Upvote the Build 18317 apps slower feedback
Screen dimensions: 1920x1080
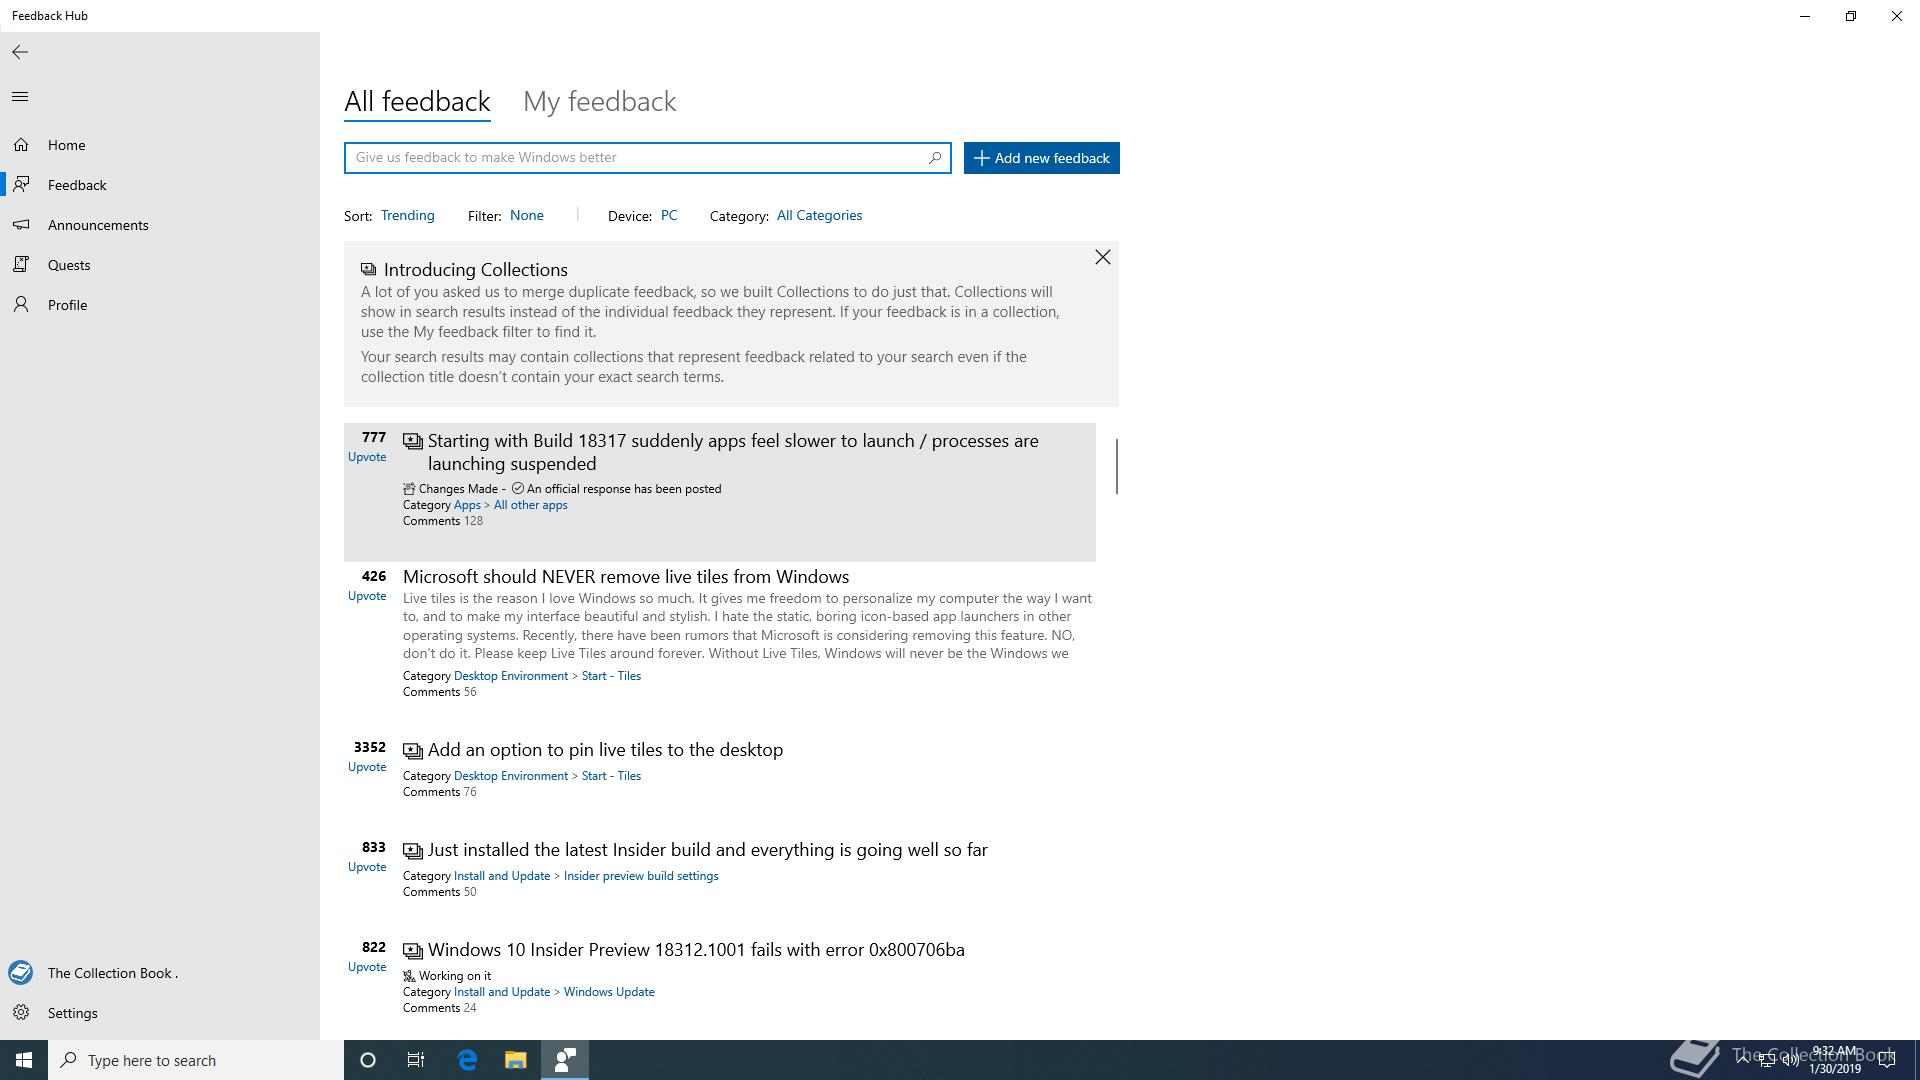pos(367,457)
